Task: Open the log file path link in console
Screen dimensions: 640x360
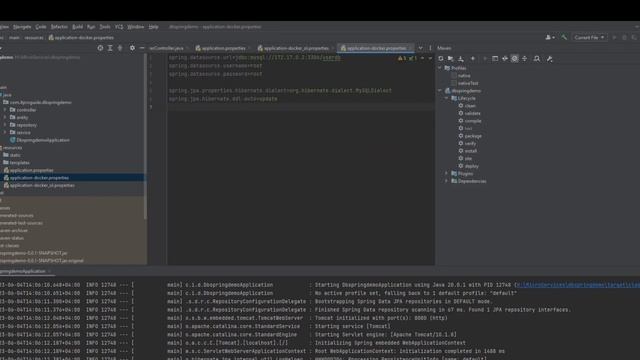Action: click(x=578, y=285)
